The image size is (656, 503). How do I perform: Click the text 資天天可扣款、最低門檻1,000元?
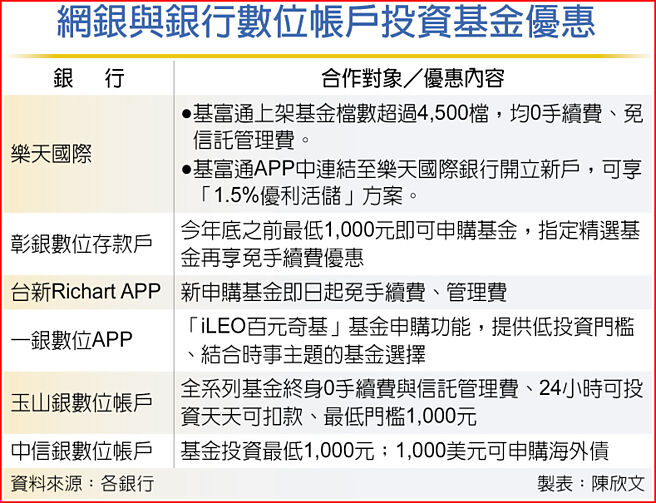328,416
